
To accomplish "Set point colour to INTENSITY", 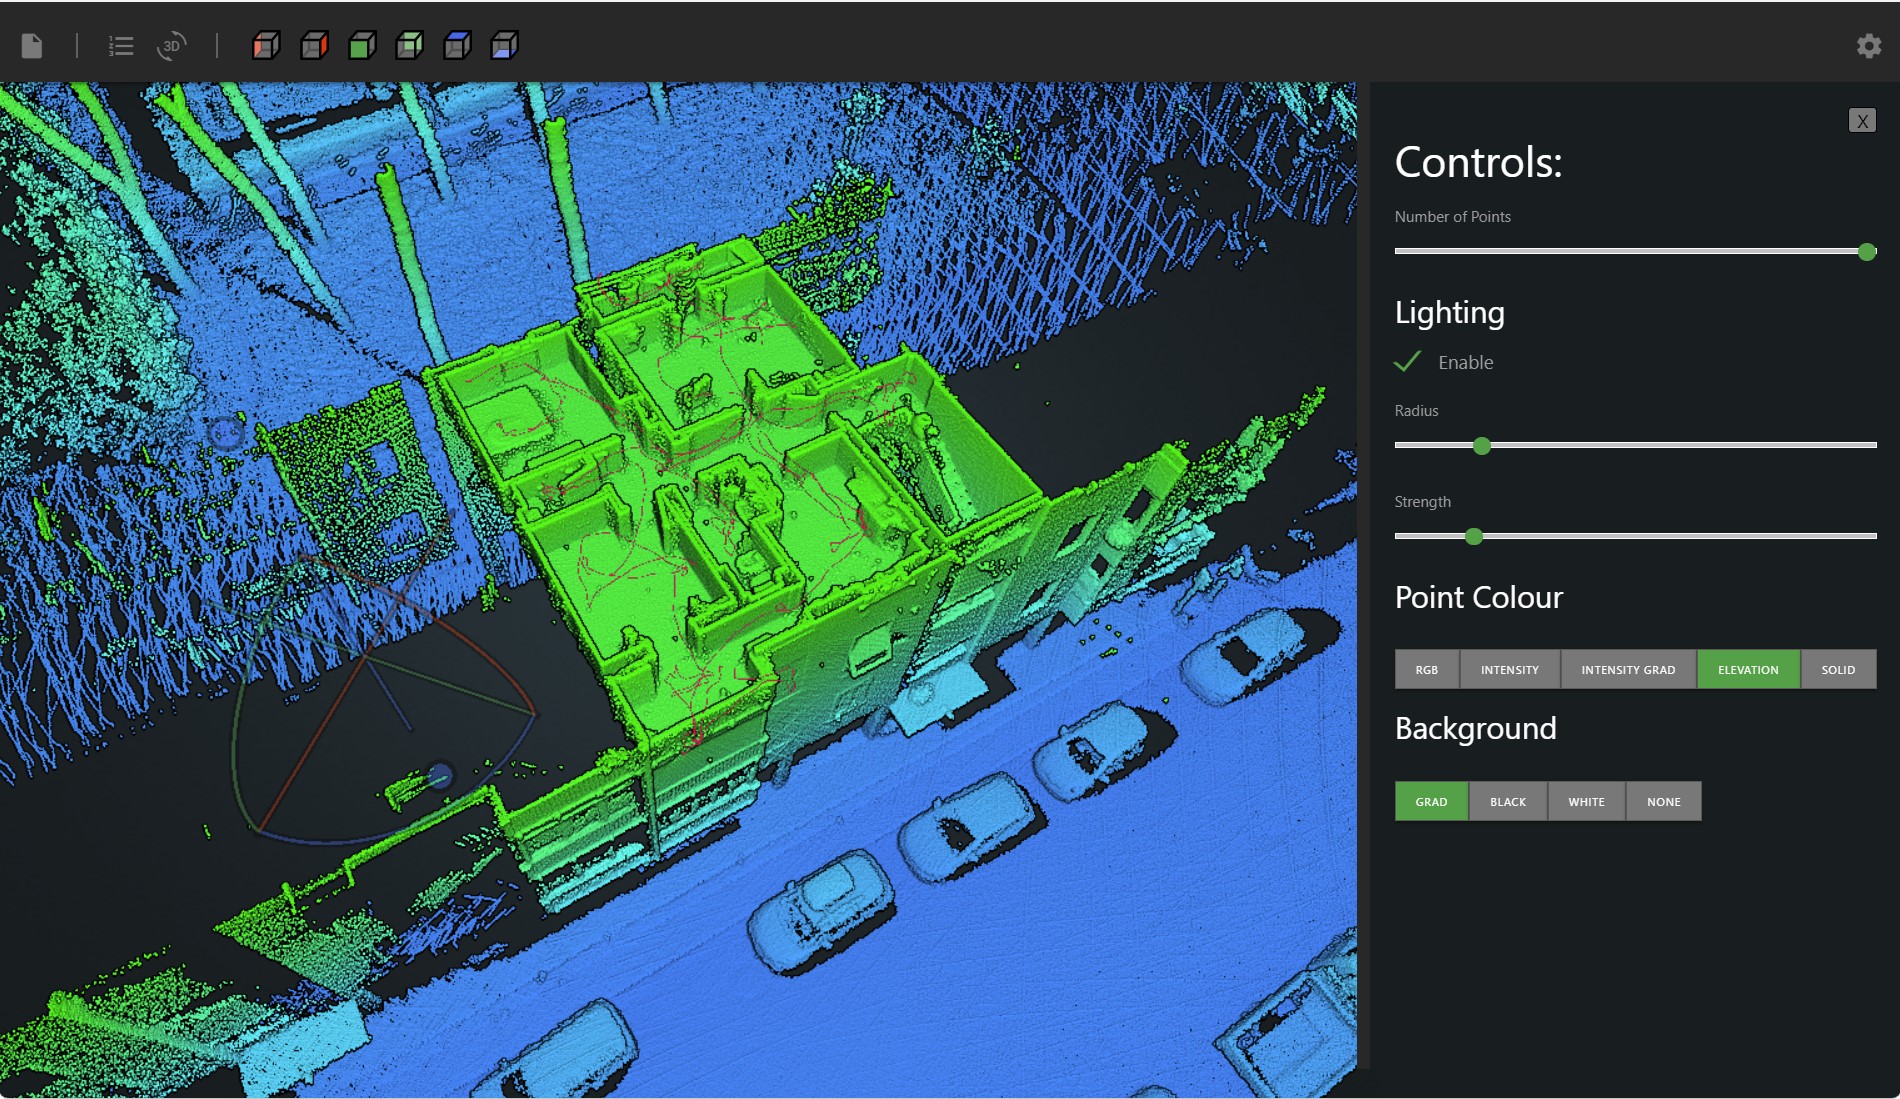I will pos(1510,670).
